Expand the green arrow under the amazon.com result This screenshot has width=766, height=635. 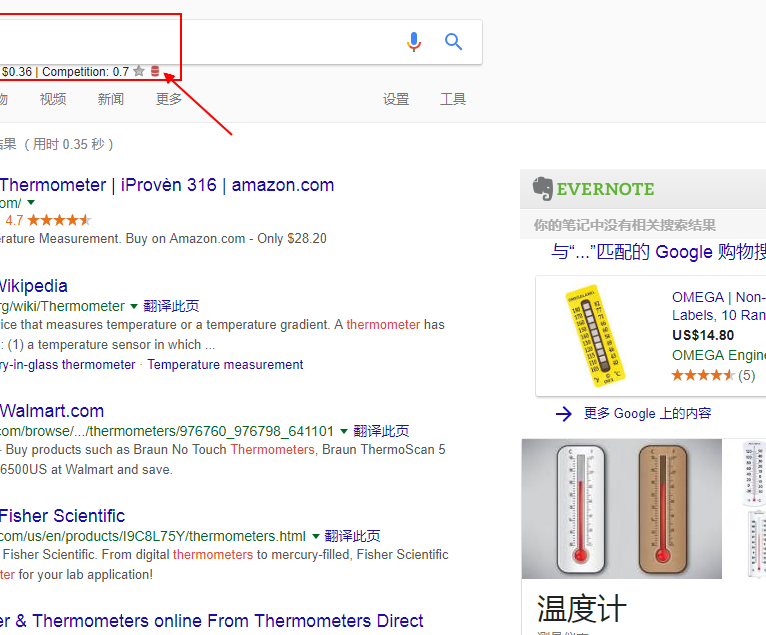point(31,203)
